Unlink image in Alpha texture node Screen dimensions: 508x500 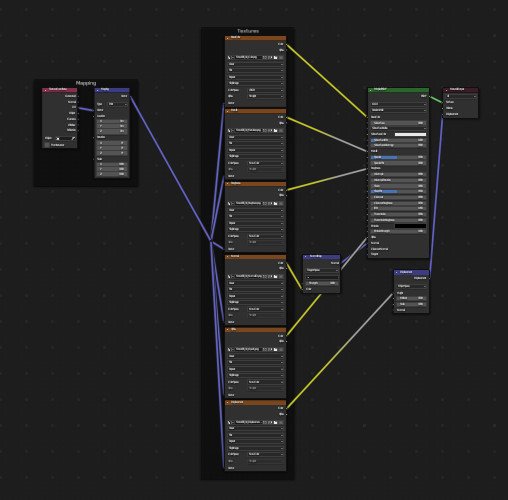click(281, 349)
